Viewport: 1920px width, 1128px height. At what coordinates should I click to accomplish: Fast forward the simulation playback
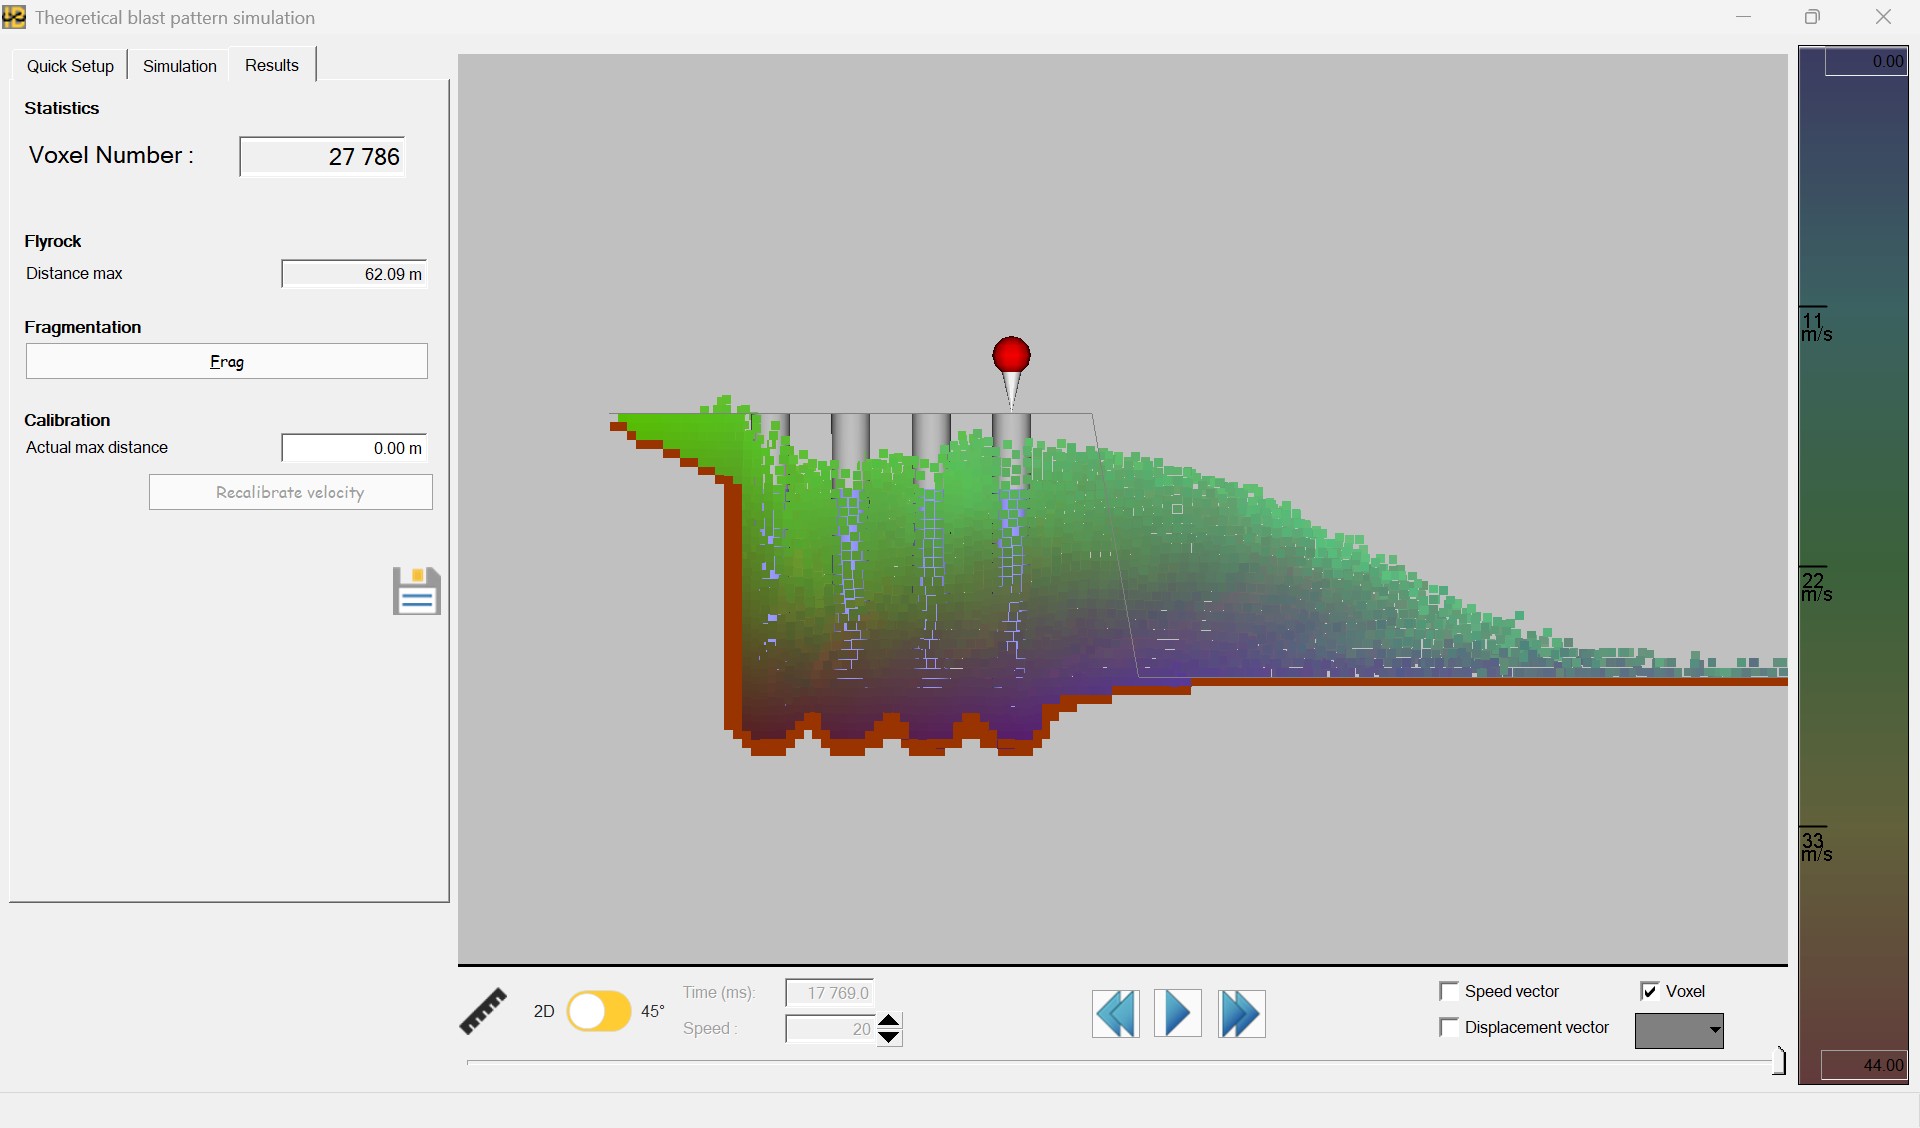click(x=1240, y=1013)
